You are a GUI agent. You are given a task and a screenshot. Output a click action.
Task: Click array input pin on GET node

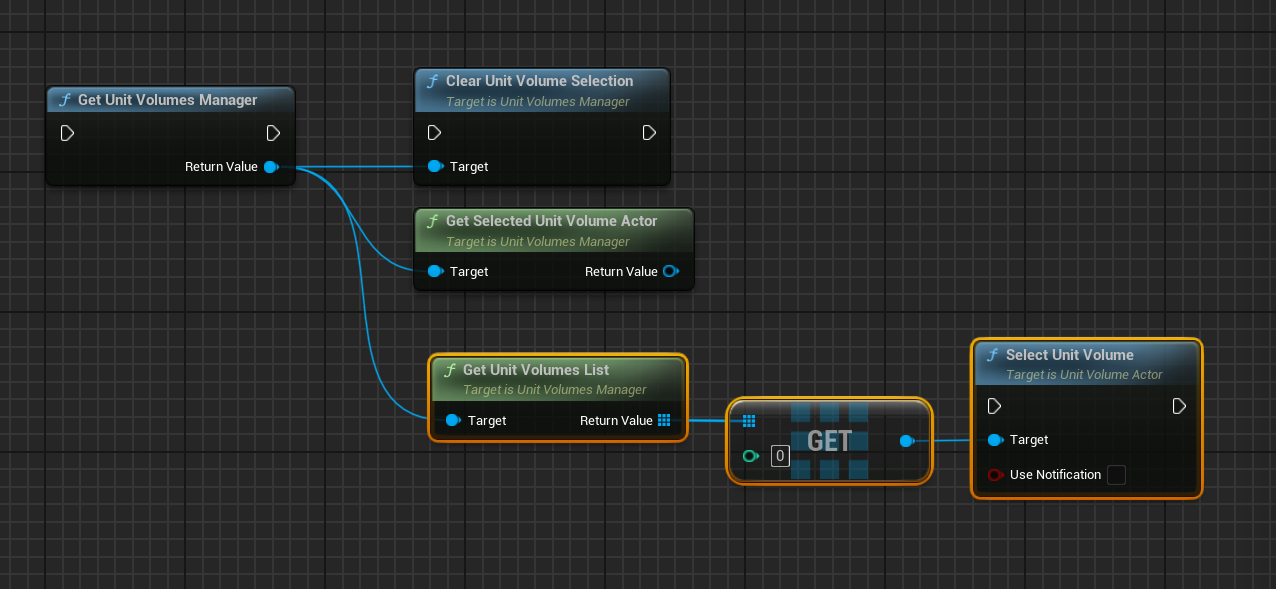pos(749,421)
